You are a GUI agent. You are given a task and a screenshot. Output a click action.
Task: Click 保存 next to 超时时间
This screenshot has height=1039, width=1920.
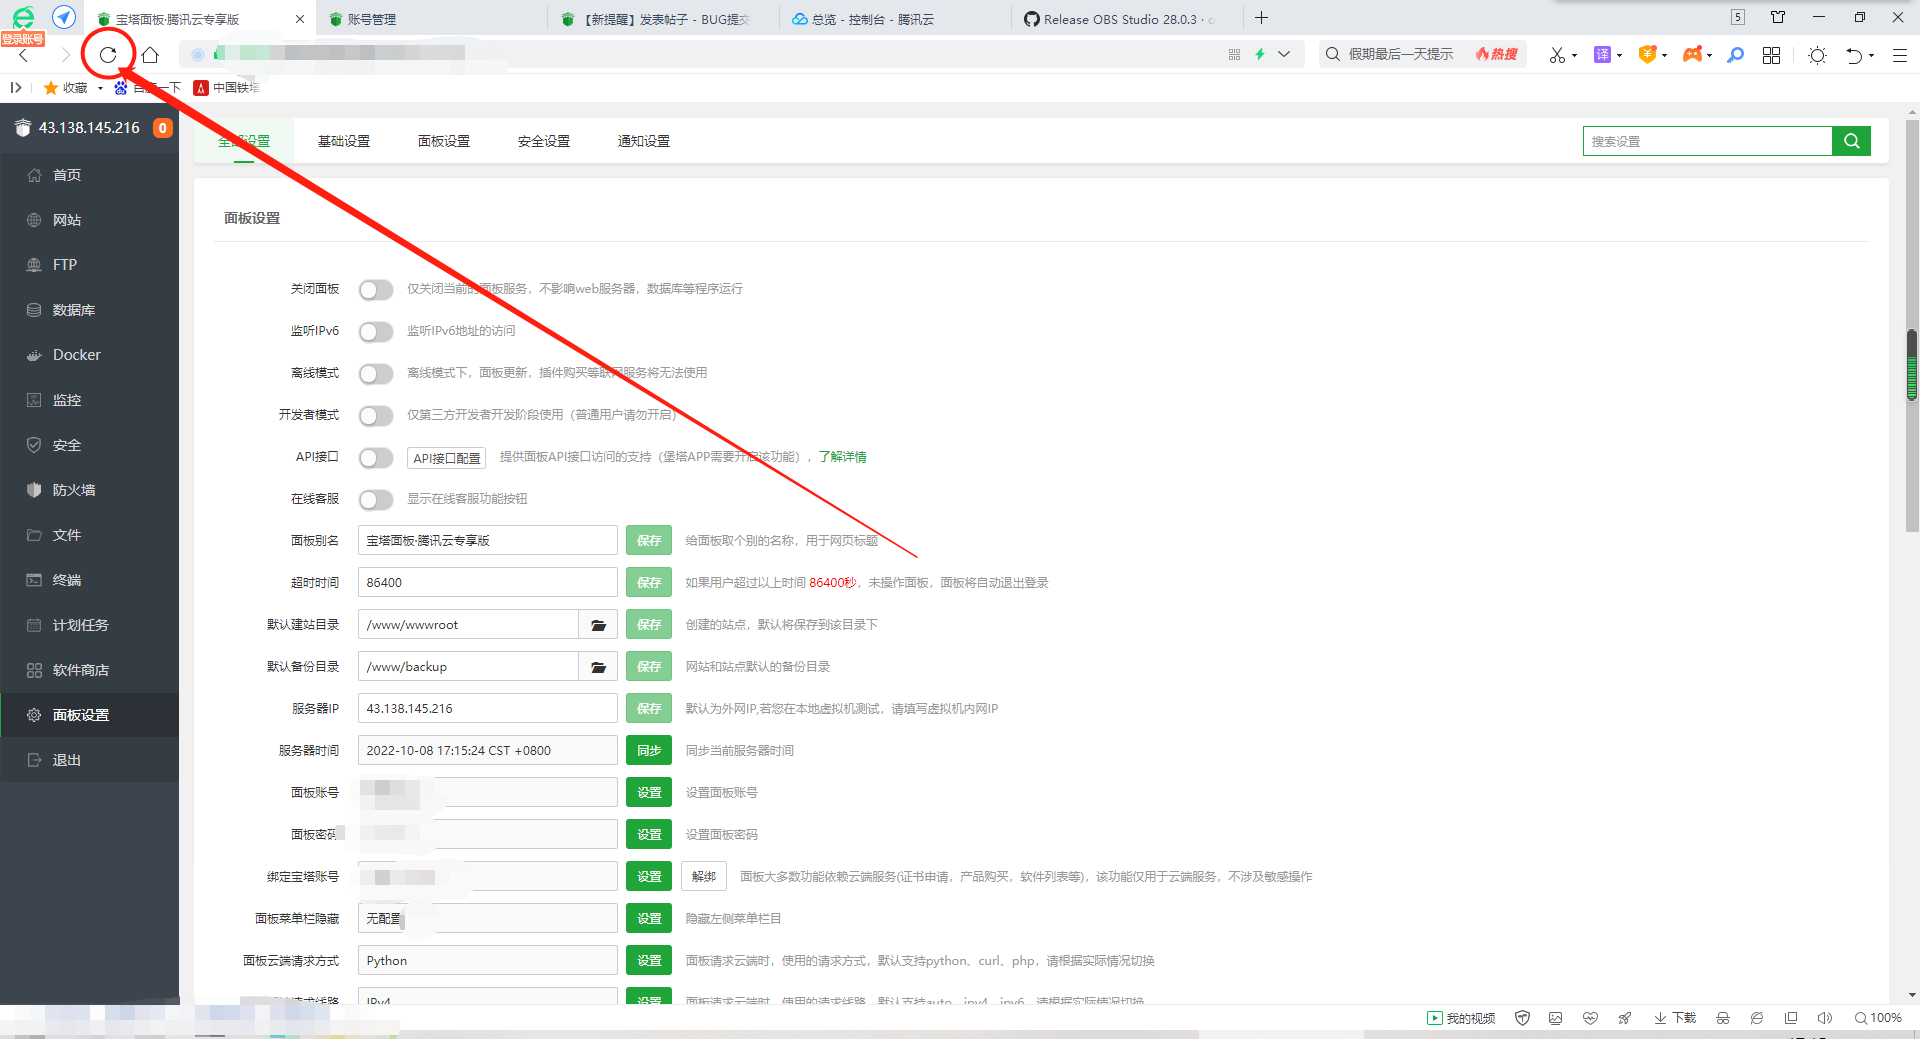tap(649, 583)
